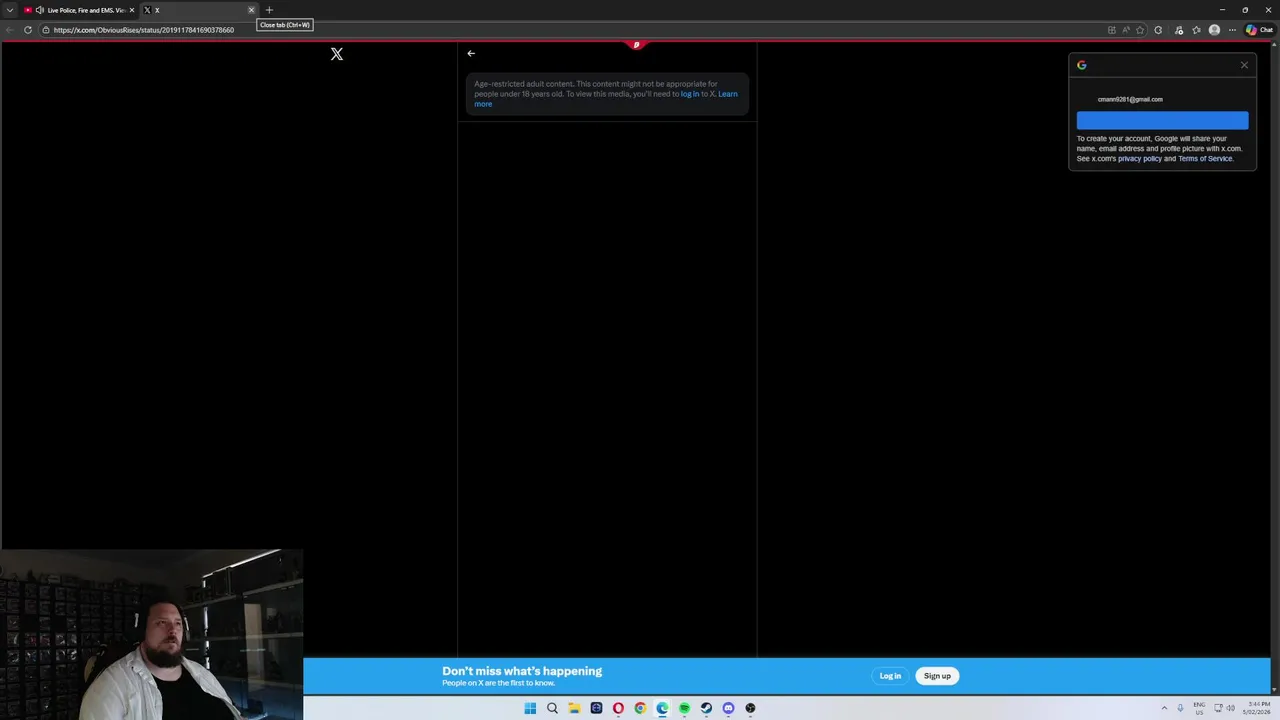Go back using the post's back arrow

pos(471,54)
